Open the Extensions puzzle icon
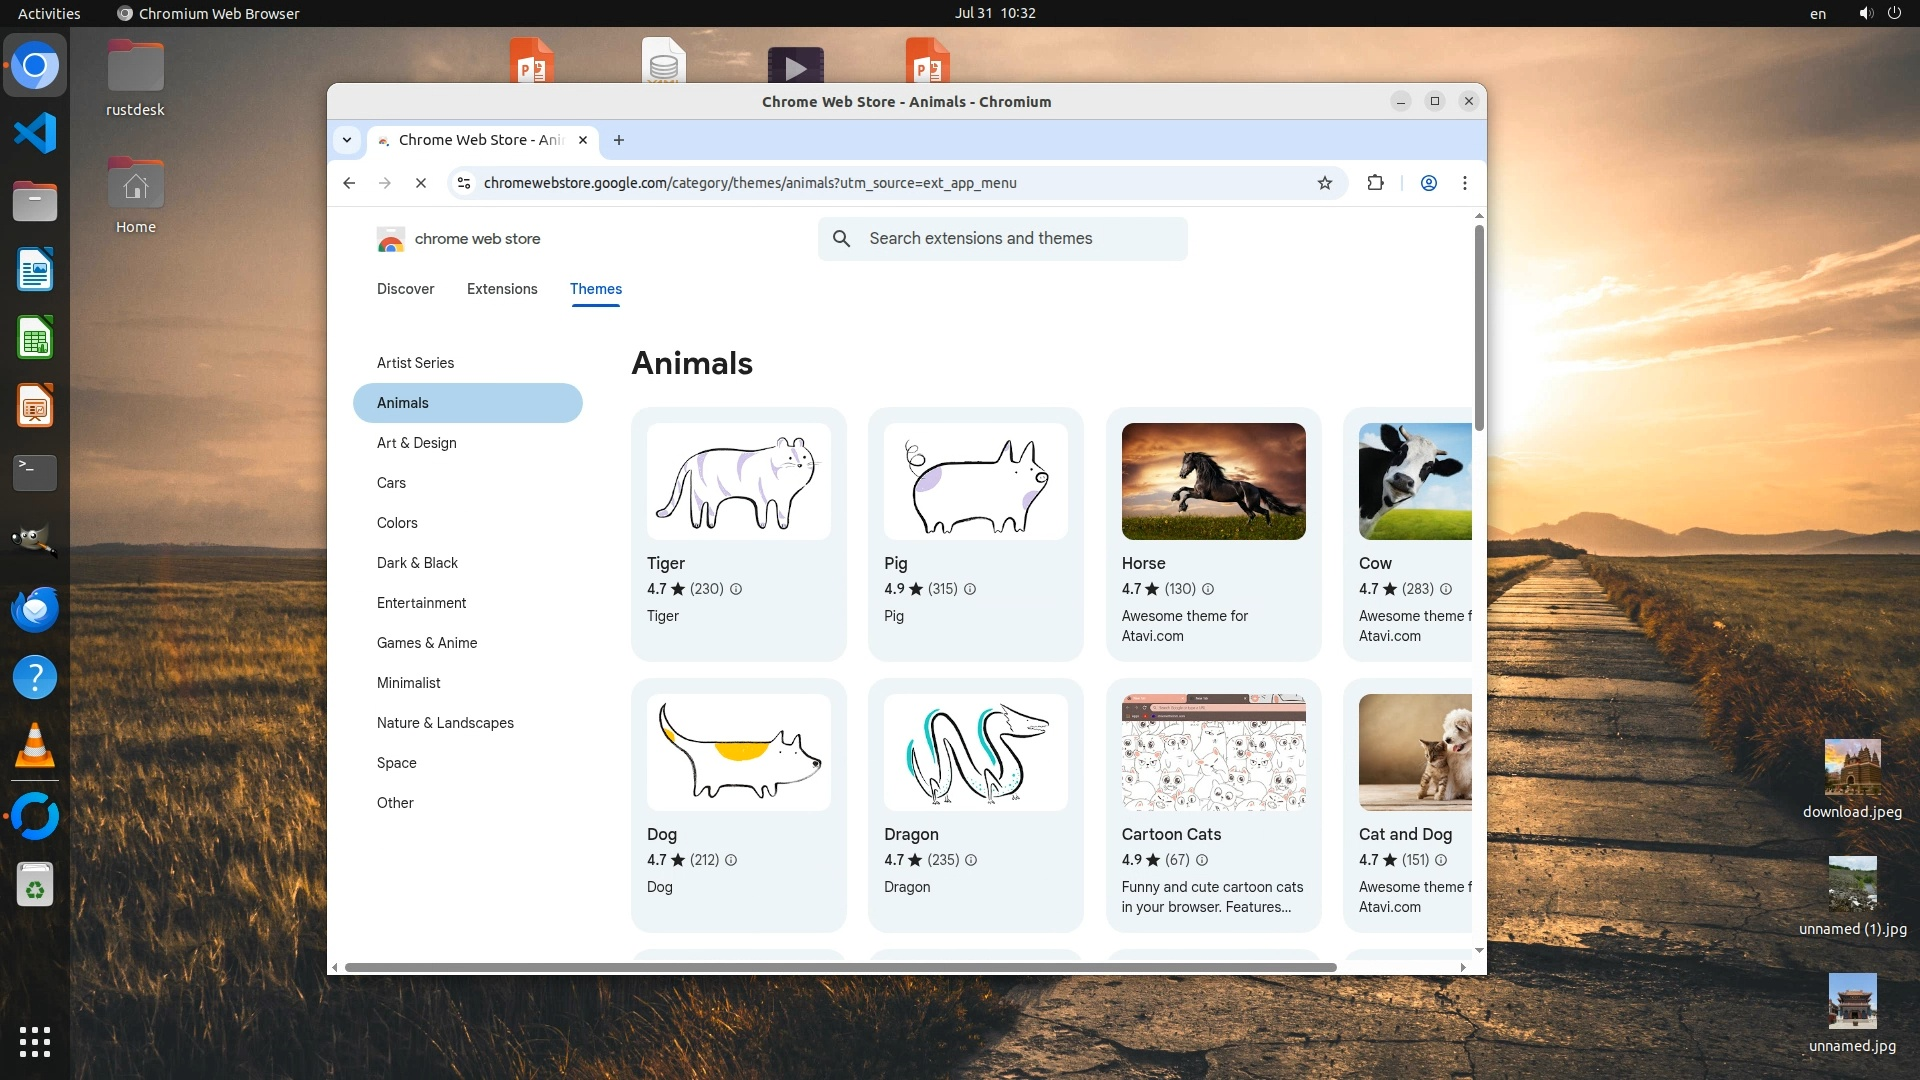The image size is (1920, 1080). pyautogui.click(x=1375, y=183)
